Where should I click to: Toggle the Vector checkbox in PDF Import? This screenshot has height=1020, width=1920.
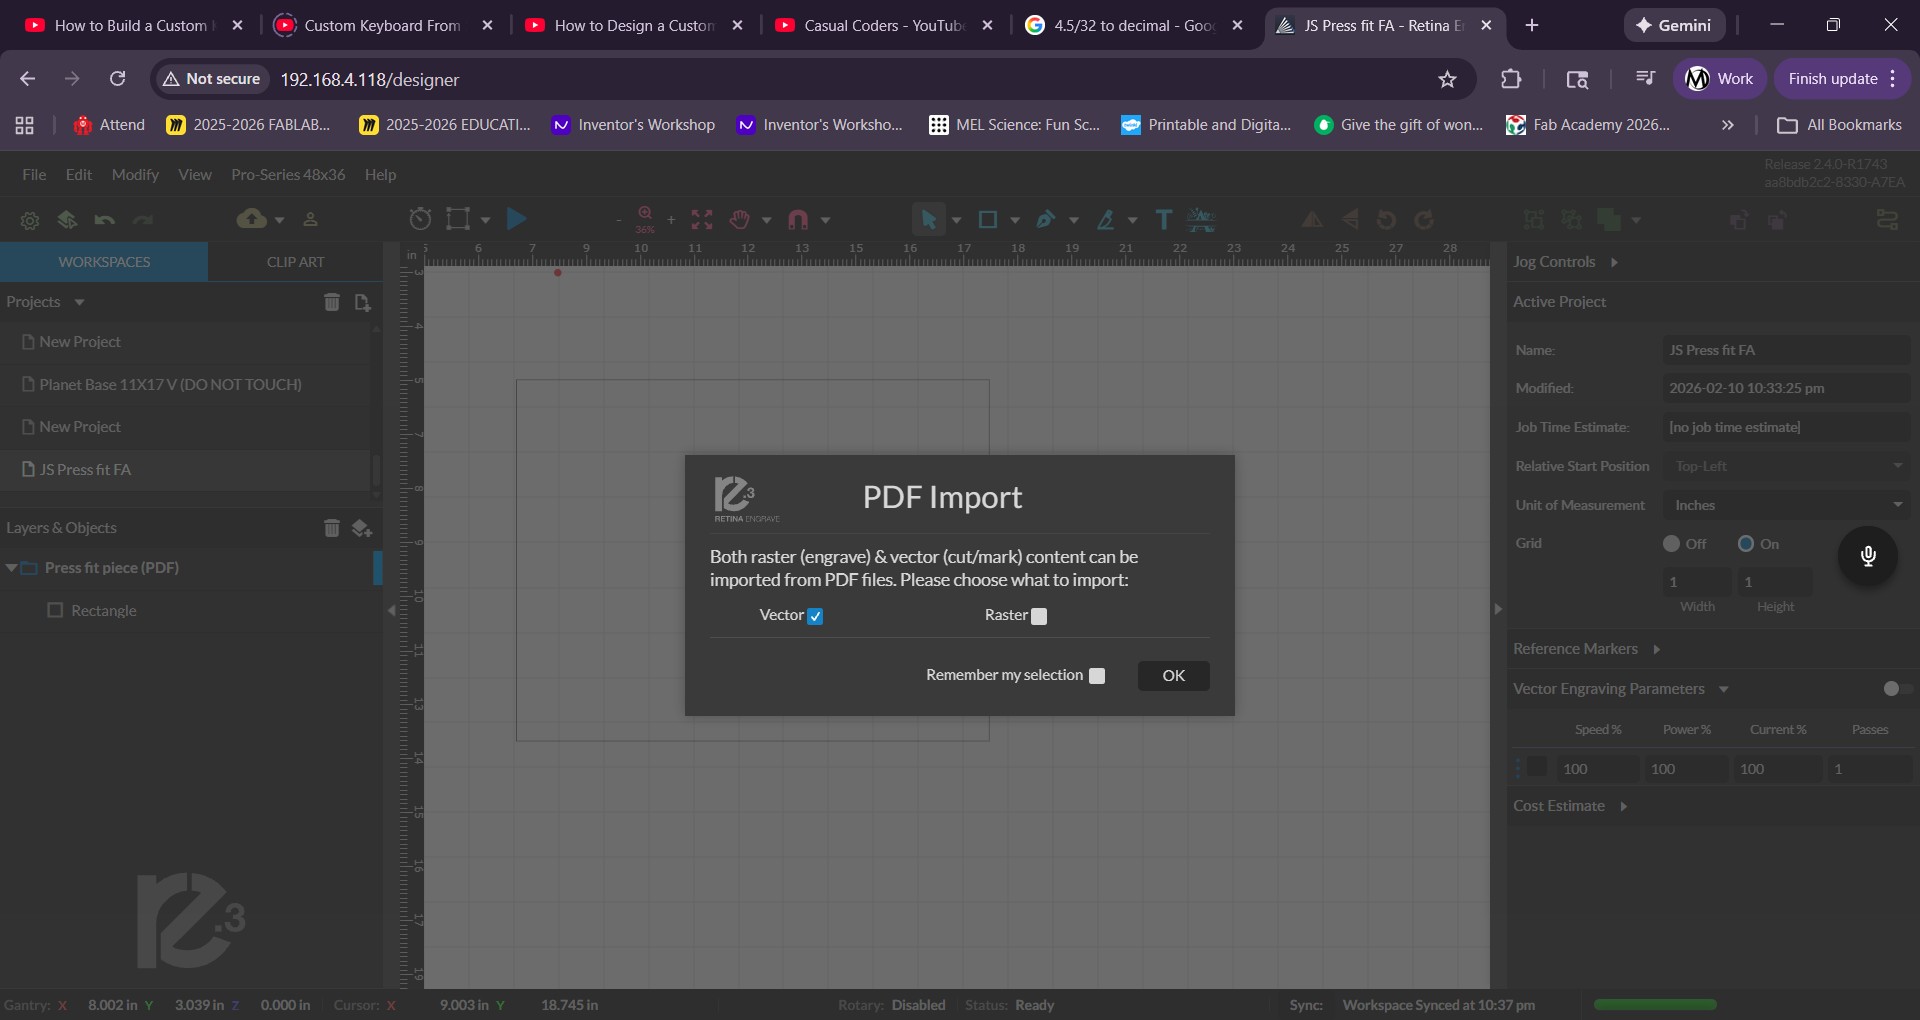pos(816,616)
